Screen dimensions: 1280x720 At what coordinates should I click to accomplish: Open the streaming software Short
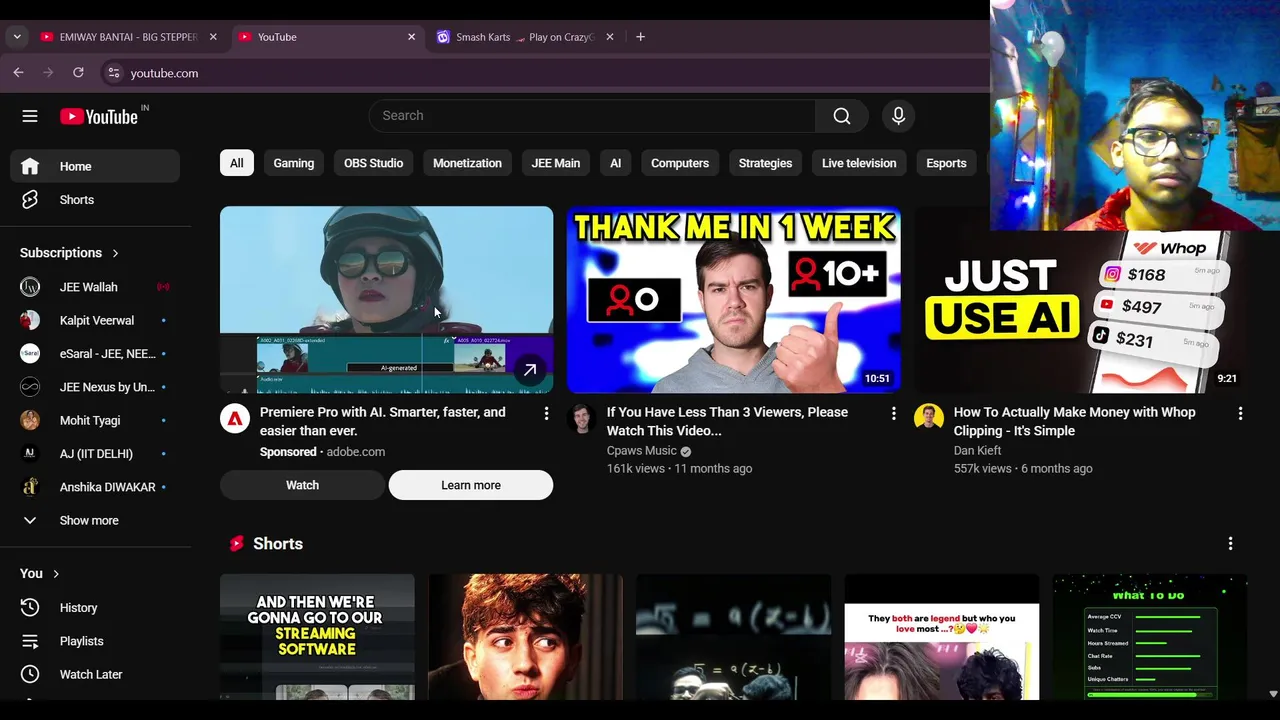tap(317, 637)
